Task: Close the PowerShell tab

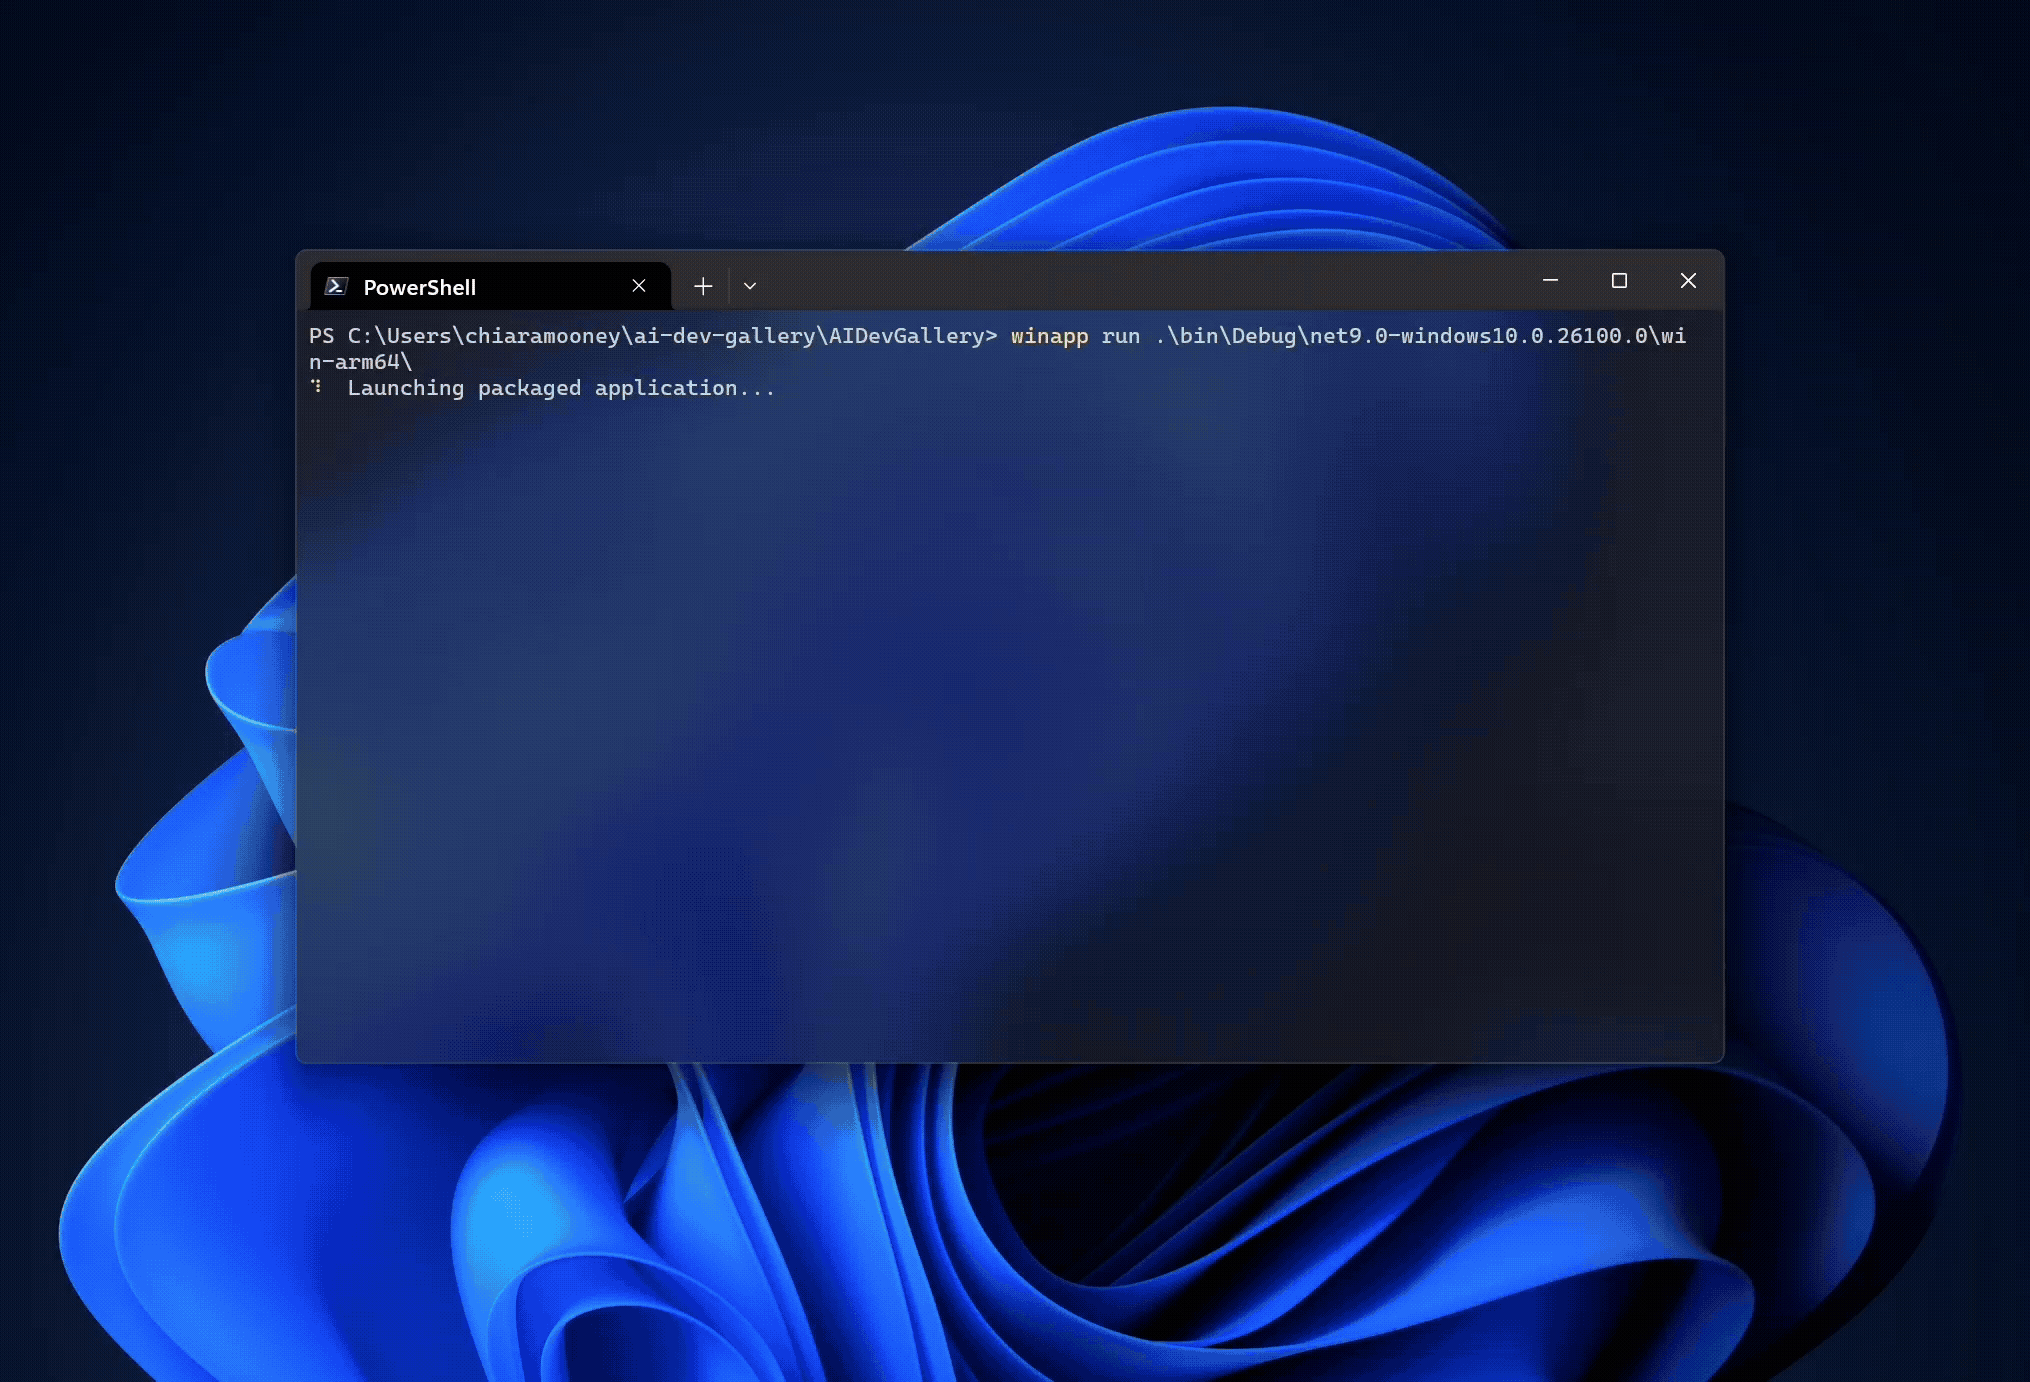Action: [x=639, y=286]
